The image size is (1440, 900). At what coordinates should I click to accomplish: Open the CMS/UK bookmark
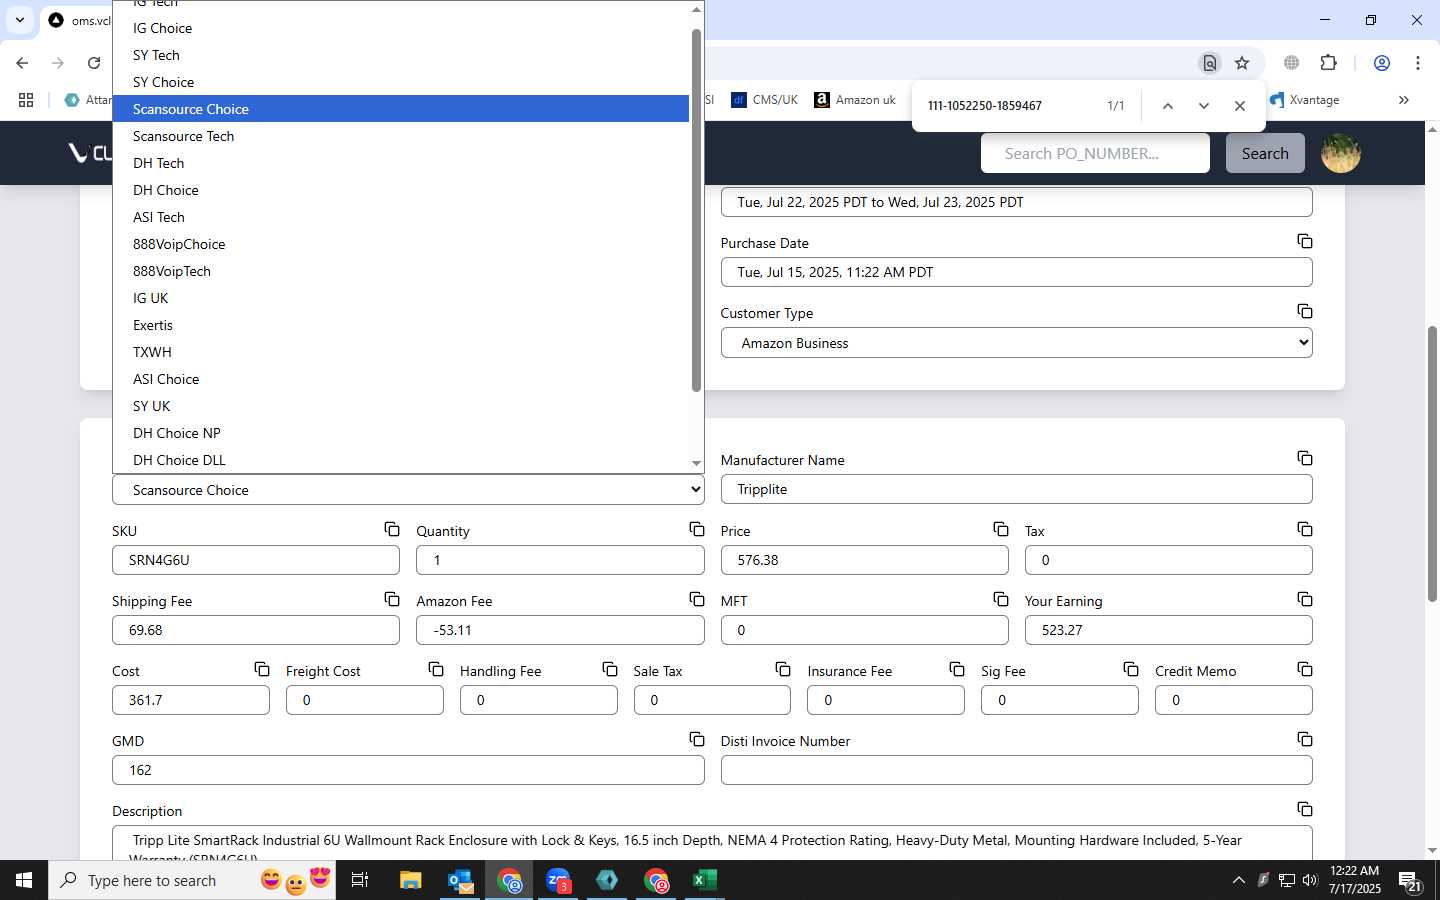coord(765,100)
